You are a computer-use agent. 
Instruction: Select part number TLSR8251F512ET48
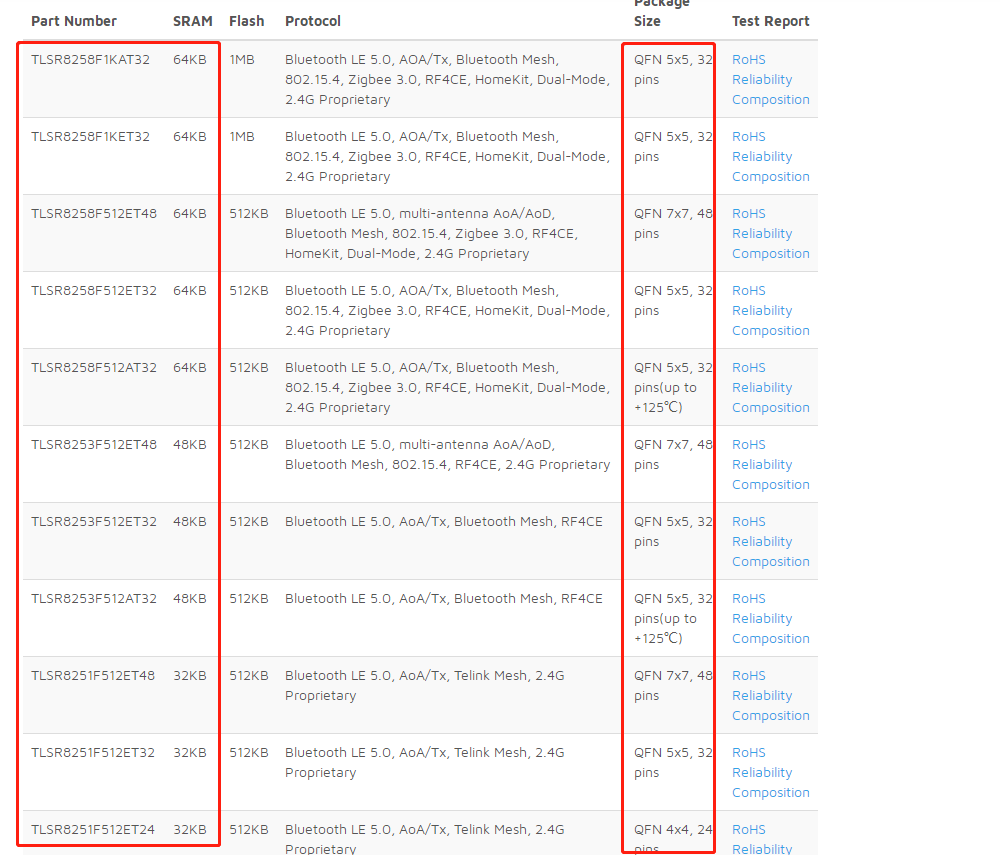[93, 676]
